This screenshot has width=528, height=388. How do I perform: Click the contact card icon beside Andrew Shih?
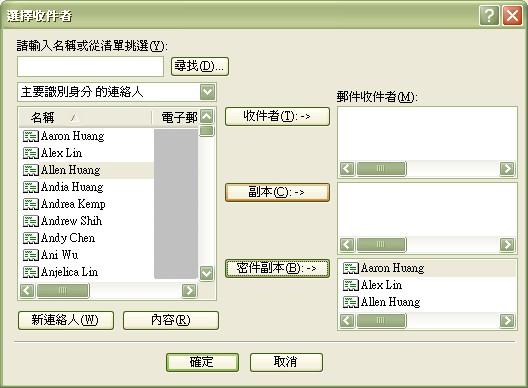[x=31, y=221]
